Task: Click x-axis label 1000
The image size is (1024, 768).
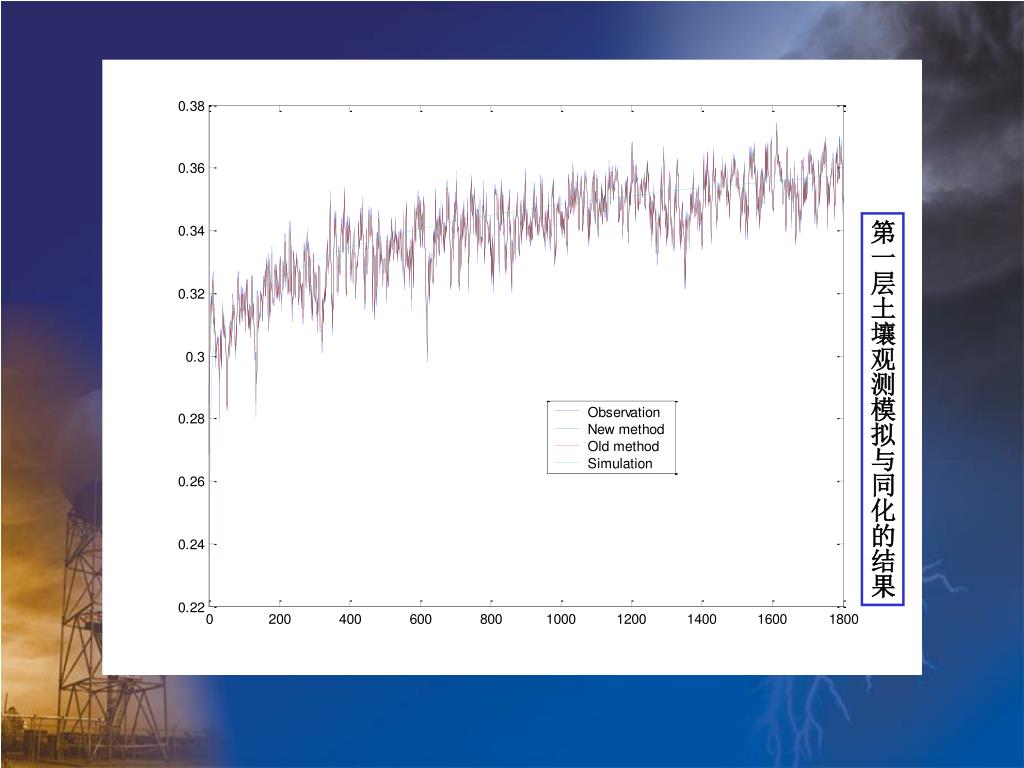Action: (x=561, y=619)
